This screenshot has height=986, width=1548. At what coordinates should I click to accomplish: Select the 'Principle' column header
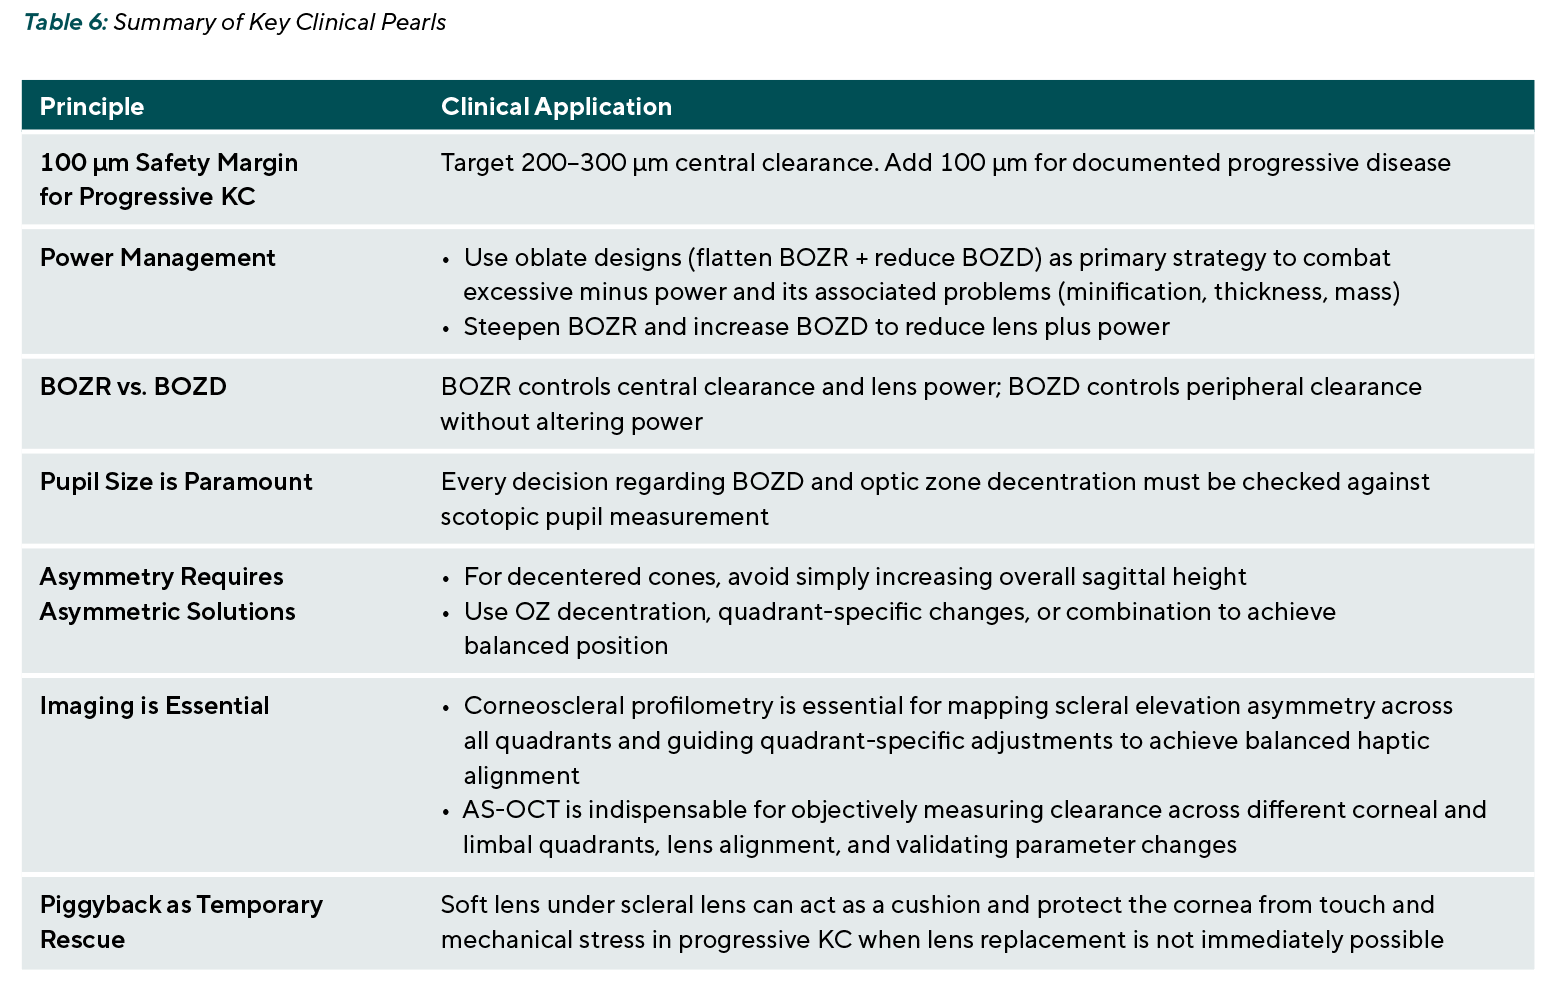(92, 106)
